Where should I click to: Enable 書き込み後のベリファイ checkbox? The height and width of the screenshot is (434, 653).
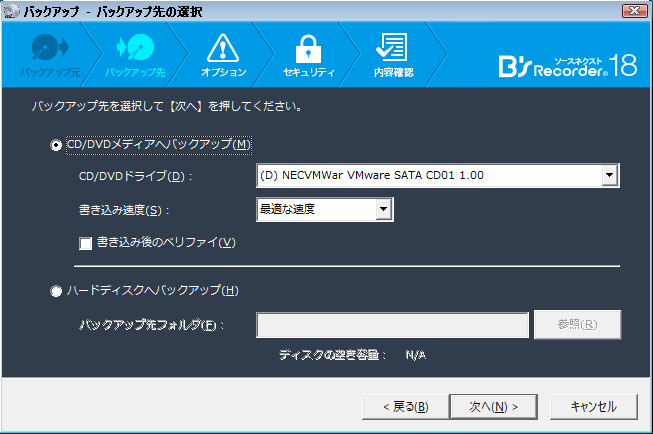86,242
